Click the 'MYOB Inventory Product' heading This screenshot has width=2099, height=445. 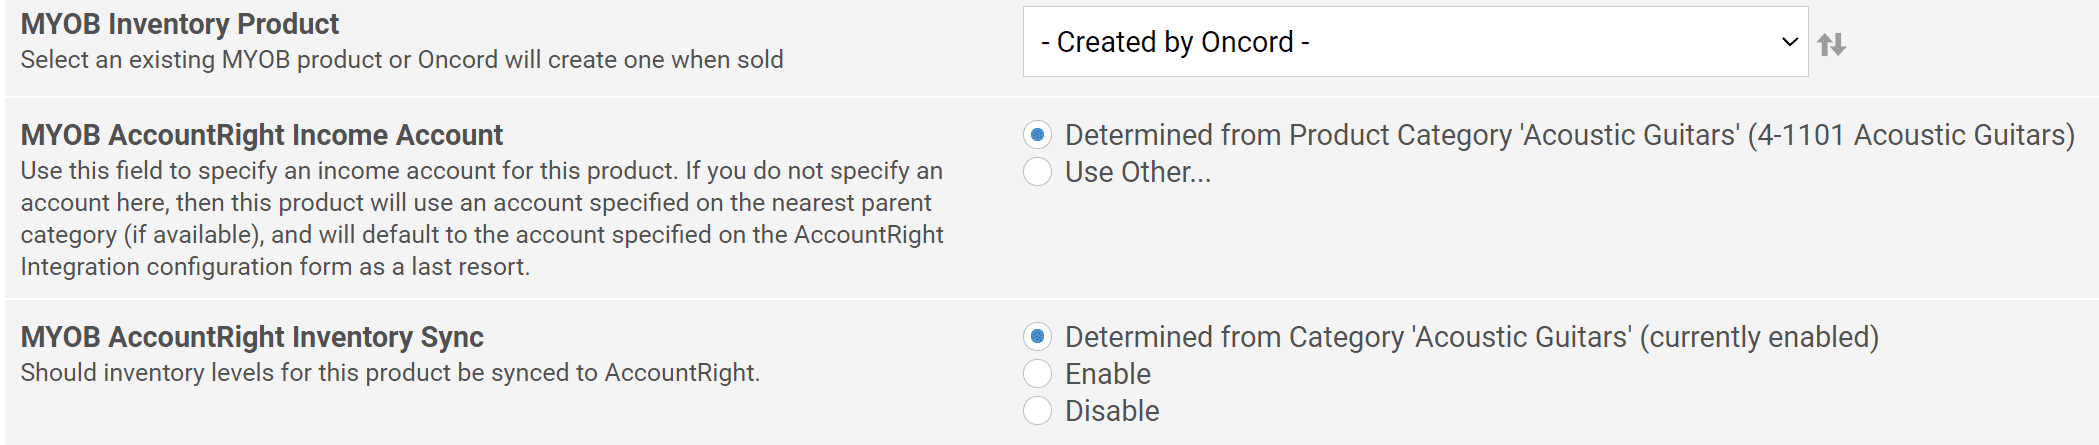coord(180,24)
